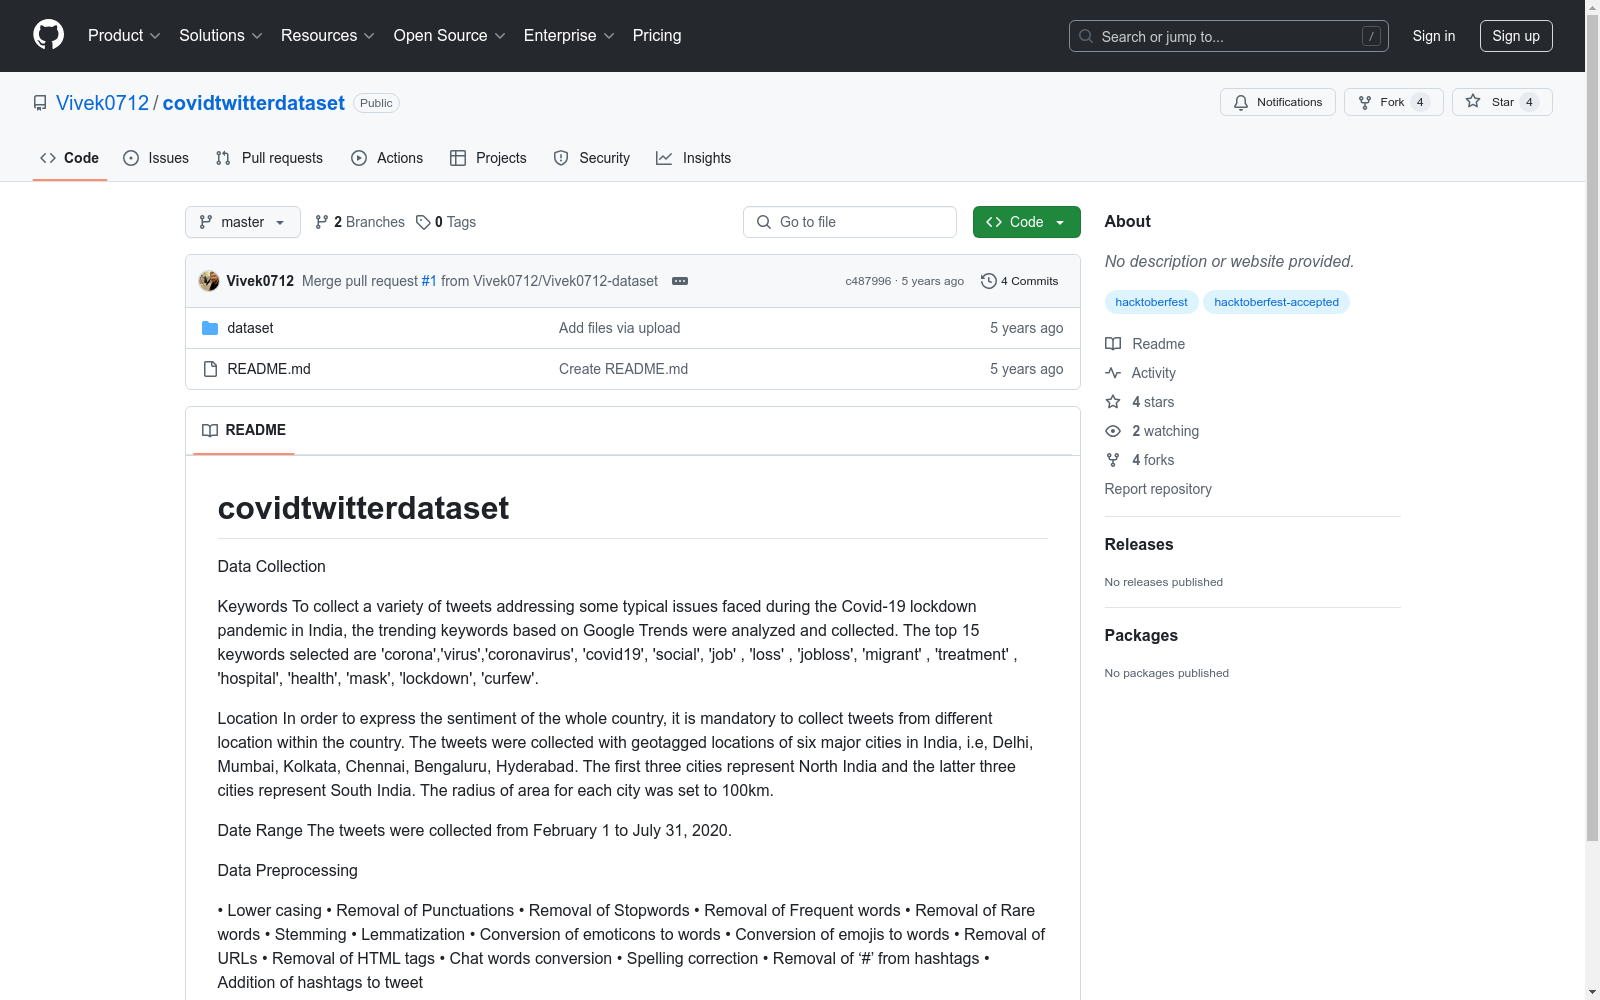View the 2 watching link

pyautogui.click(x=1152, y=431)
